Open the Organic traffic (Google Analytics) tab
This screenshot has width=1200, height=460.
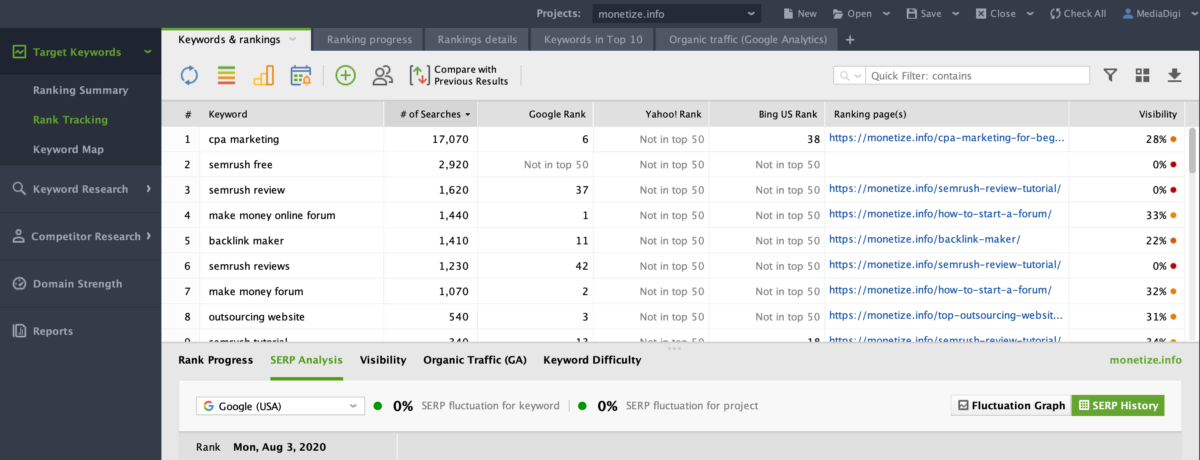click(747, 40)
